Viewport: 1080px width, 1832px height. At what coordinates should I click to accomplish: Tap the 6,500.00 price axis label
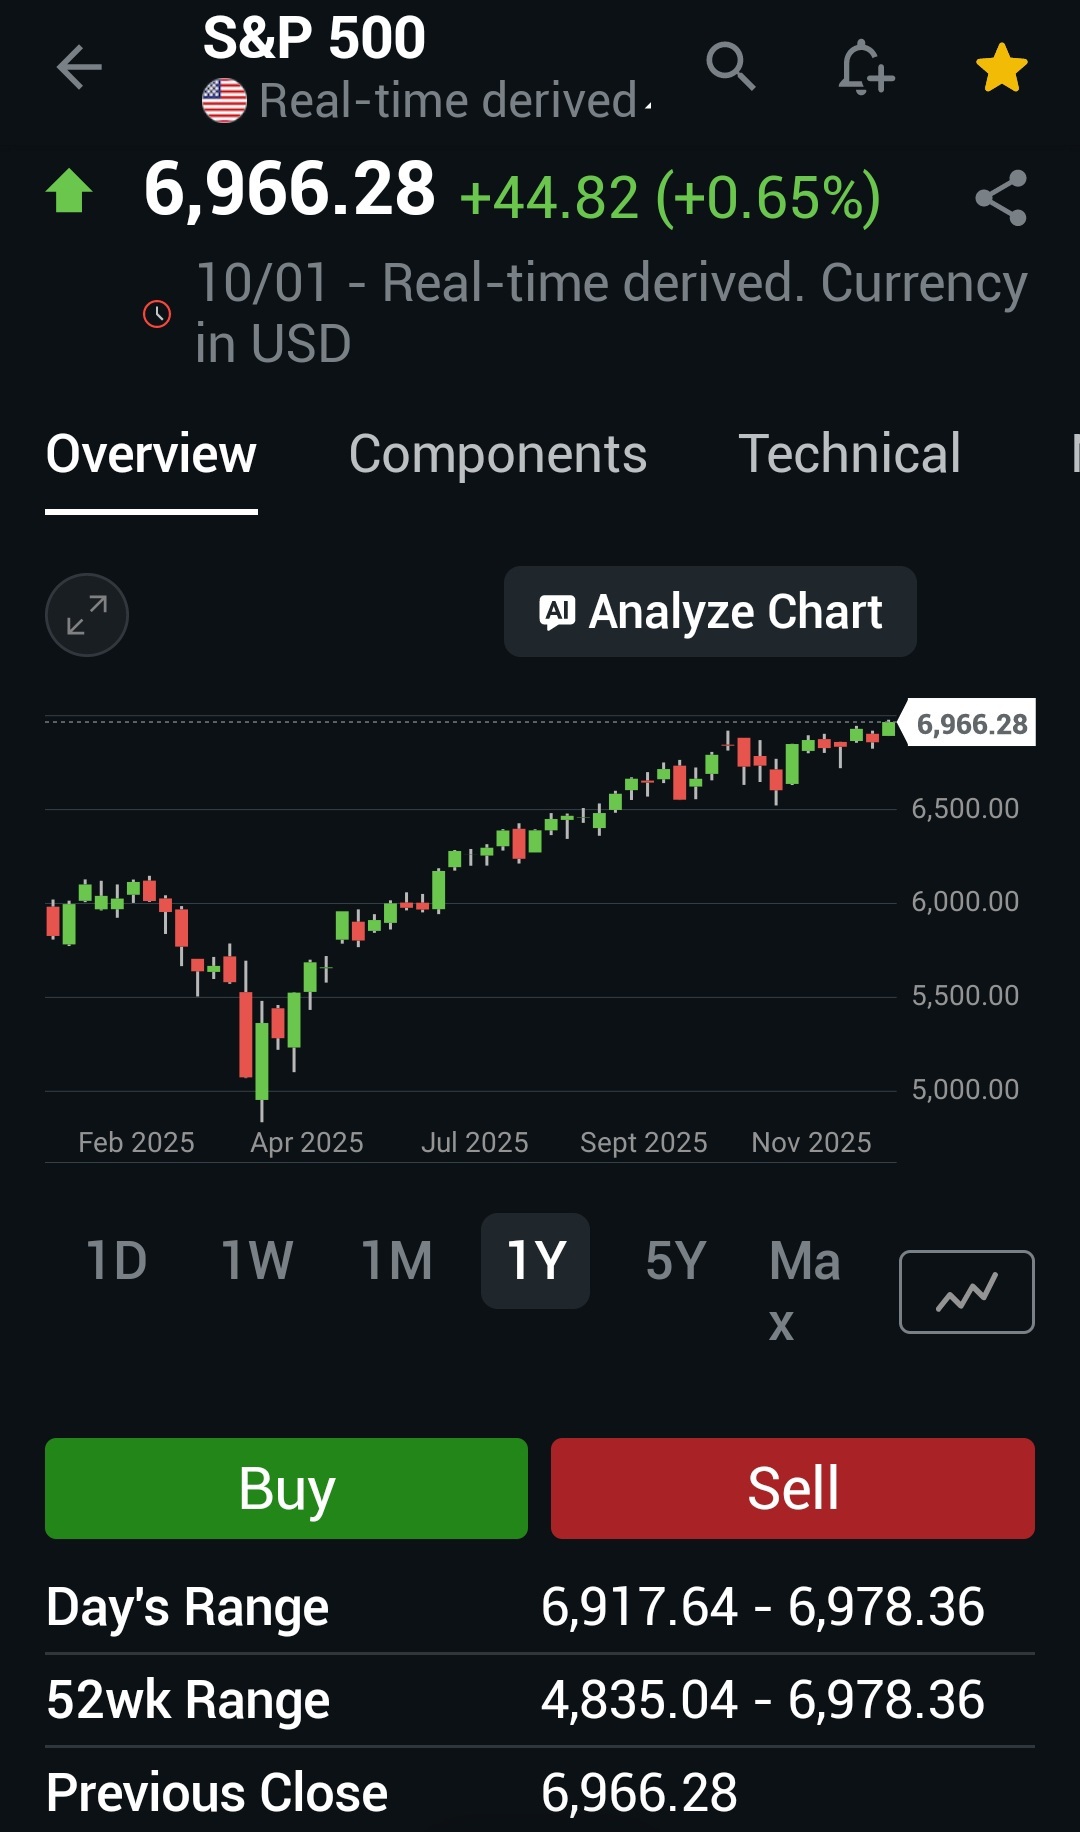coord(965,808)
